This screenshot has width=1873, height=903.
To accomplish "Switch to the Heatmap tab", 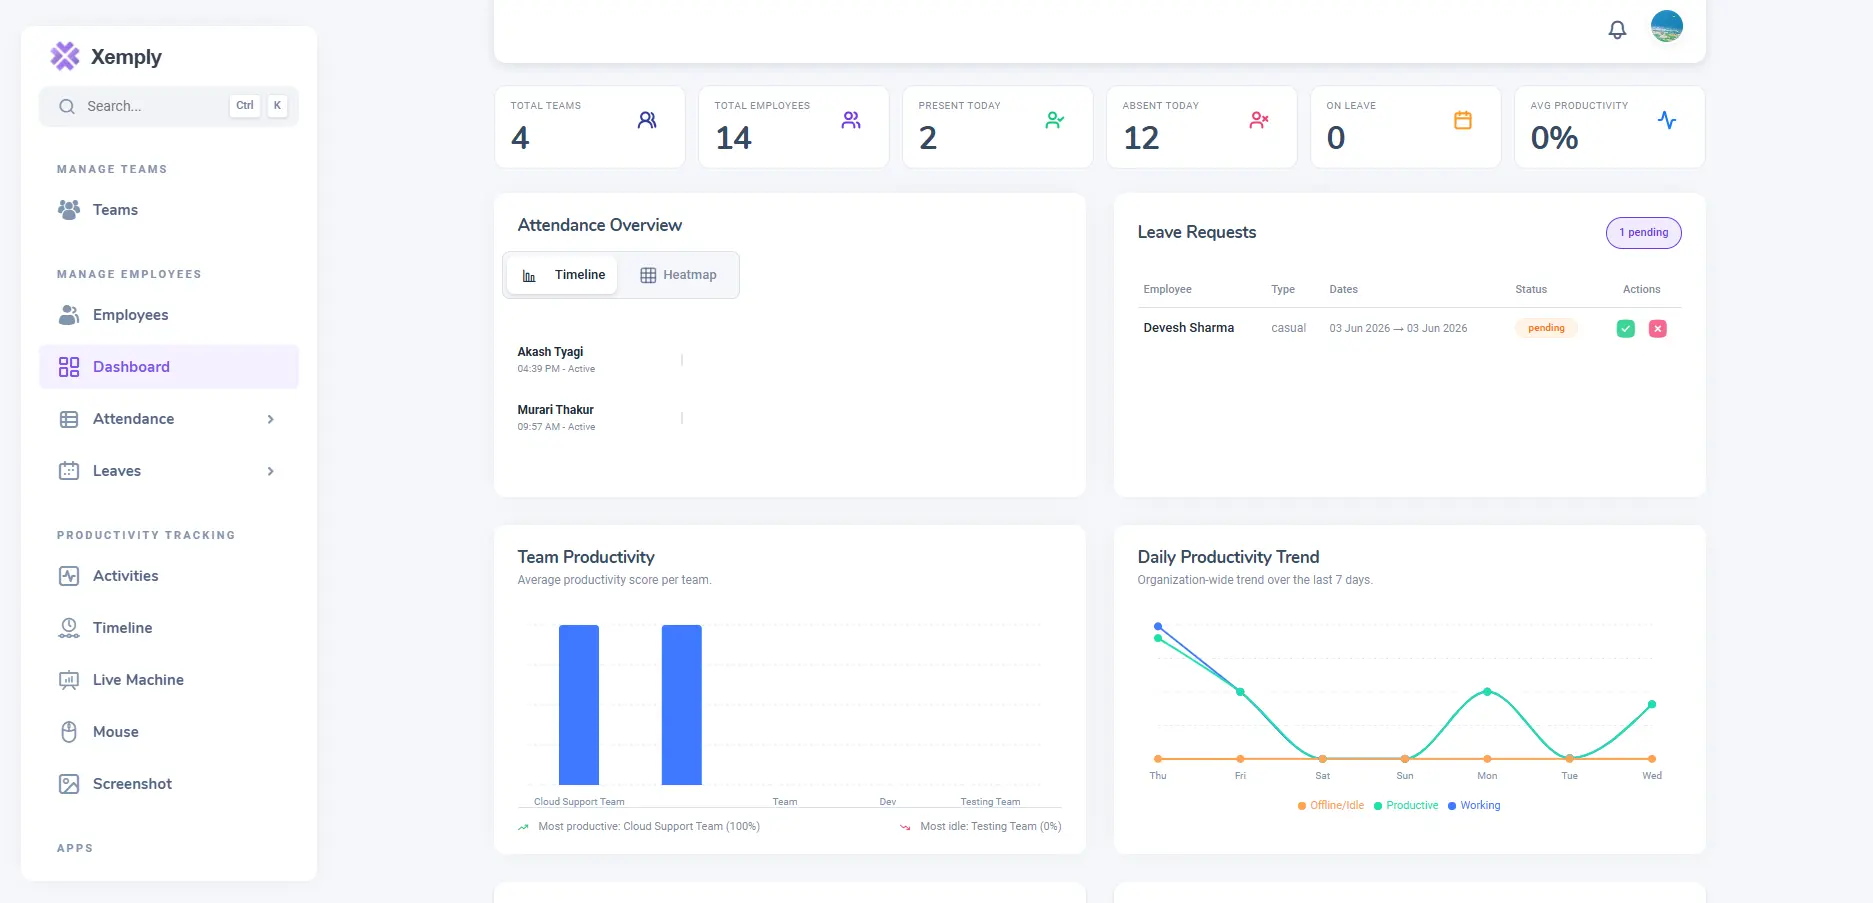I will [x=678, y=275].
